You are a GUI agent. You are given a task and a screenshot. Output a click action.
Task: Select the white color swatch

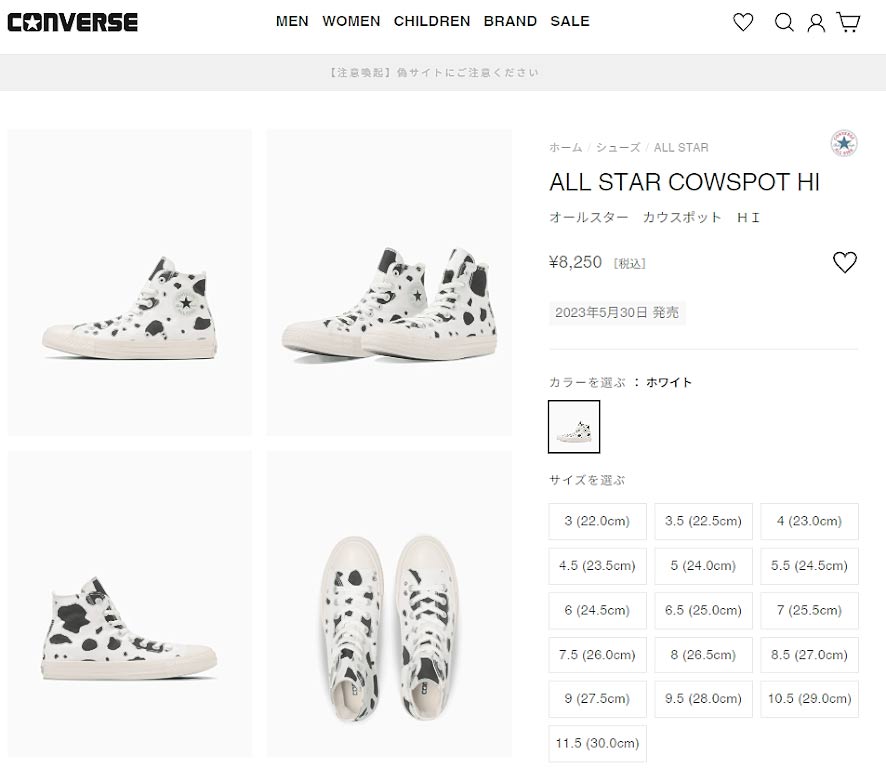click(574, 427)
